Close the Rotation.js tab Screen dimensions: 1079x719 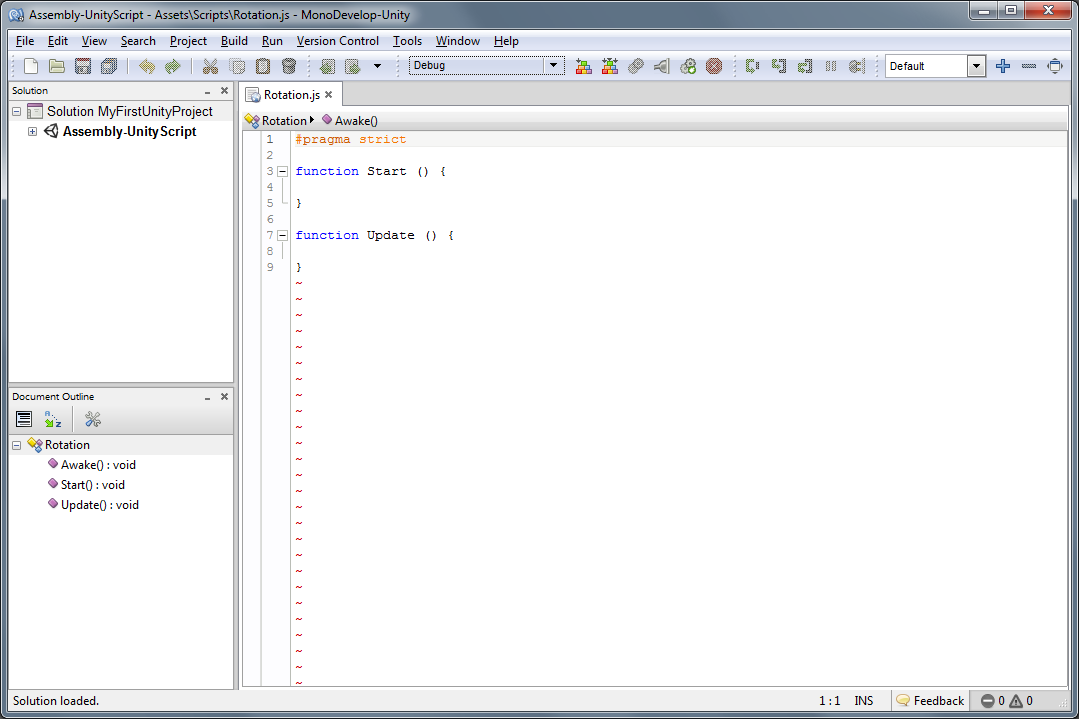click(329, 95)
